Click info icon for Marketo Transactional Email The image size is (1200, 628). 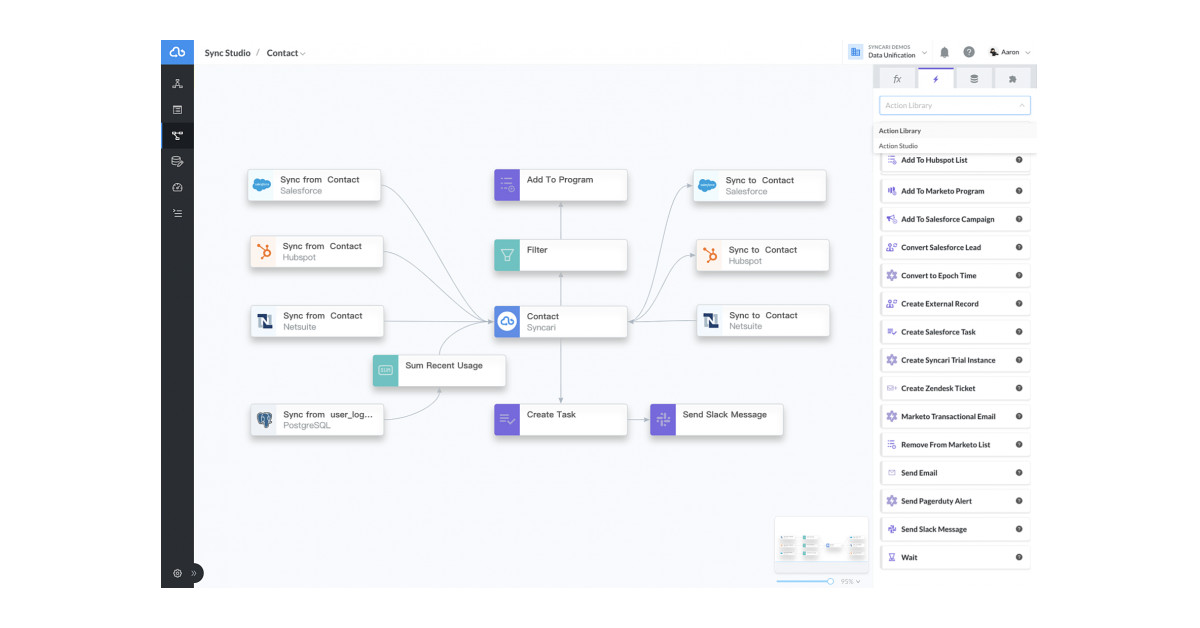1019,416
